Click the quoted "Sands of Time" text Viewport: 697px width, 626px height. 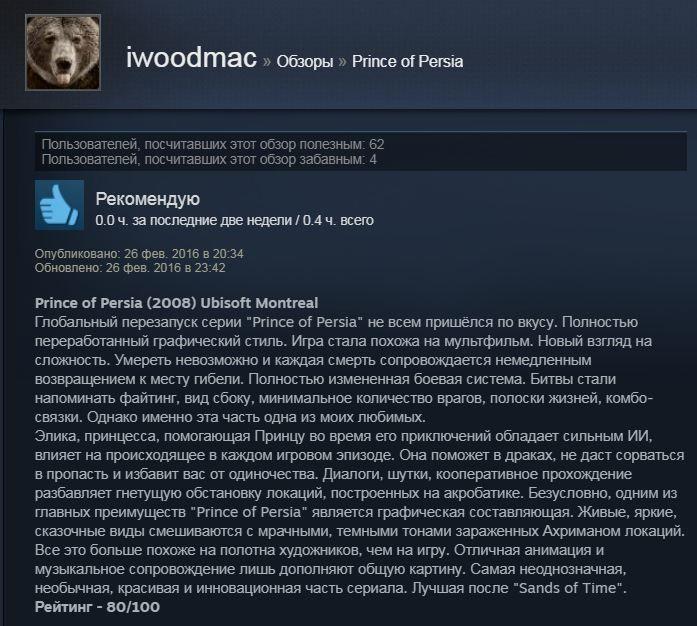(x=568, y=588)
